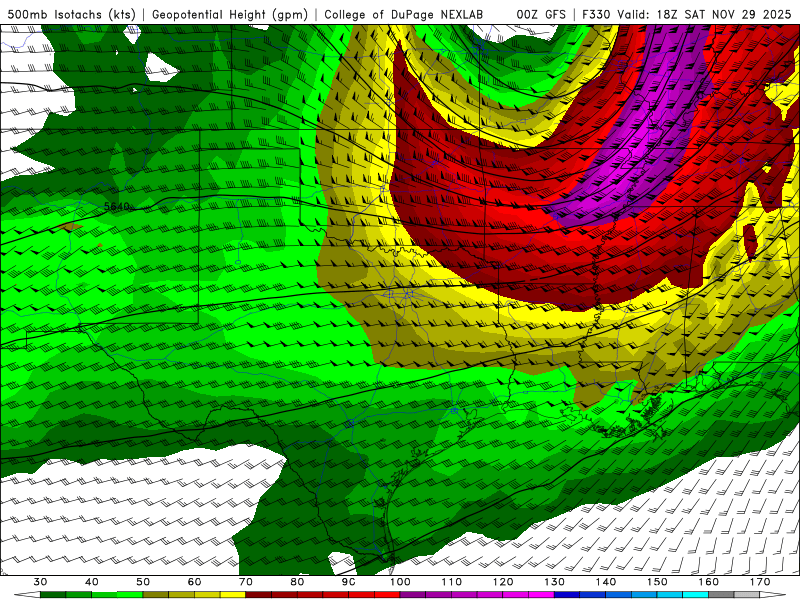Click the "160" color scale label
This screenshot has width=800, height=600.
pyautogui.click(x=709, y=582)
